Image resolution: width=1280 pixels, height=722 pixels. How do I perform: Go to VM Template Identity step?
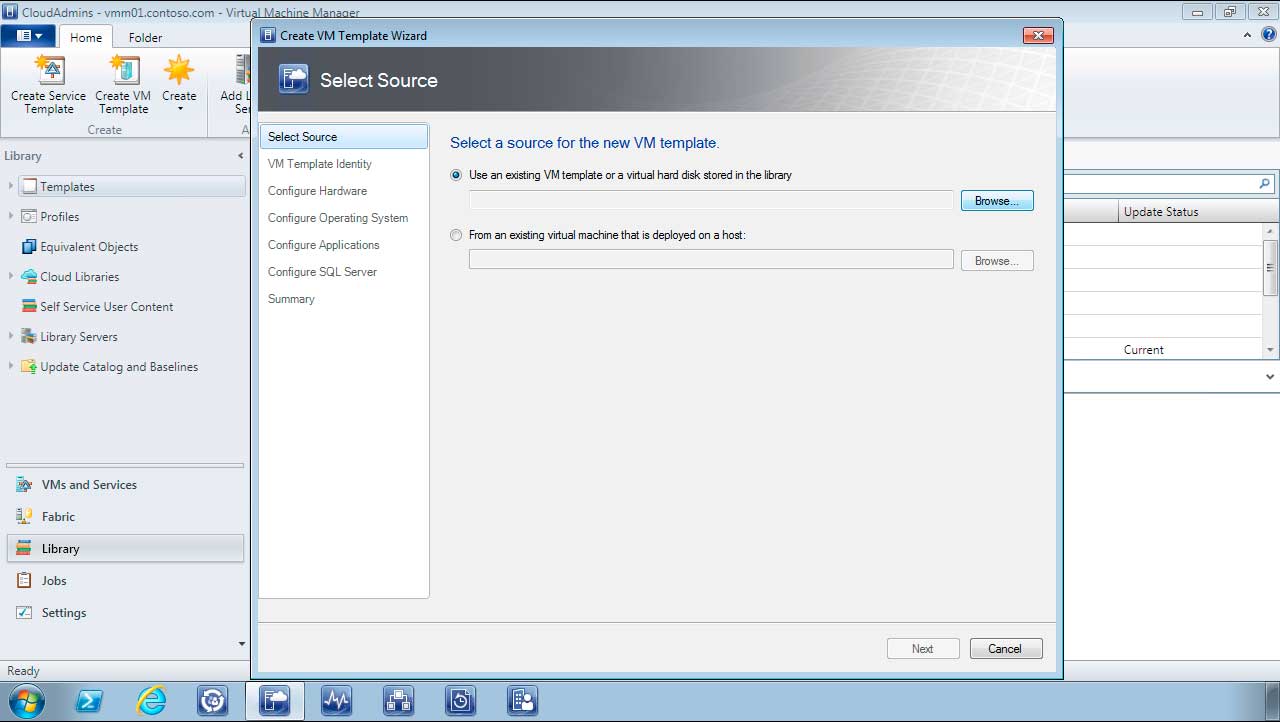pyautogui.click(x=320, y=164)
